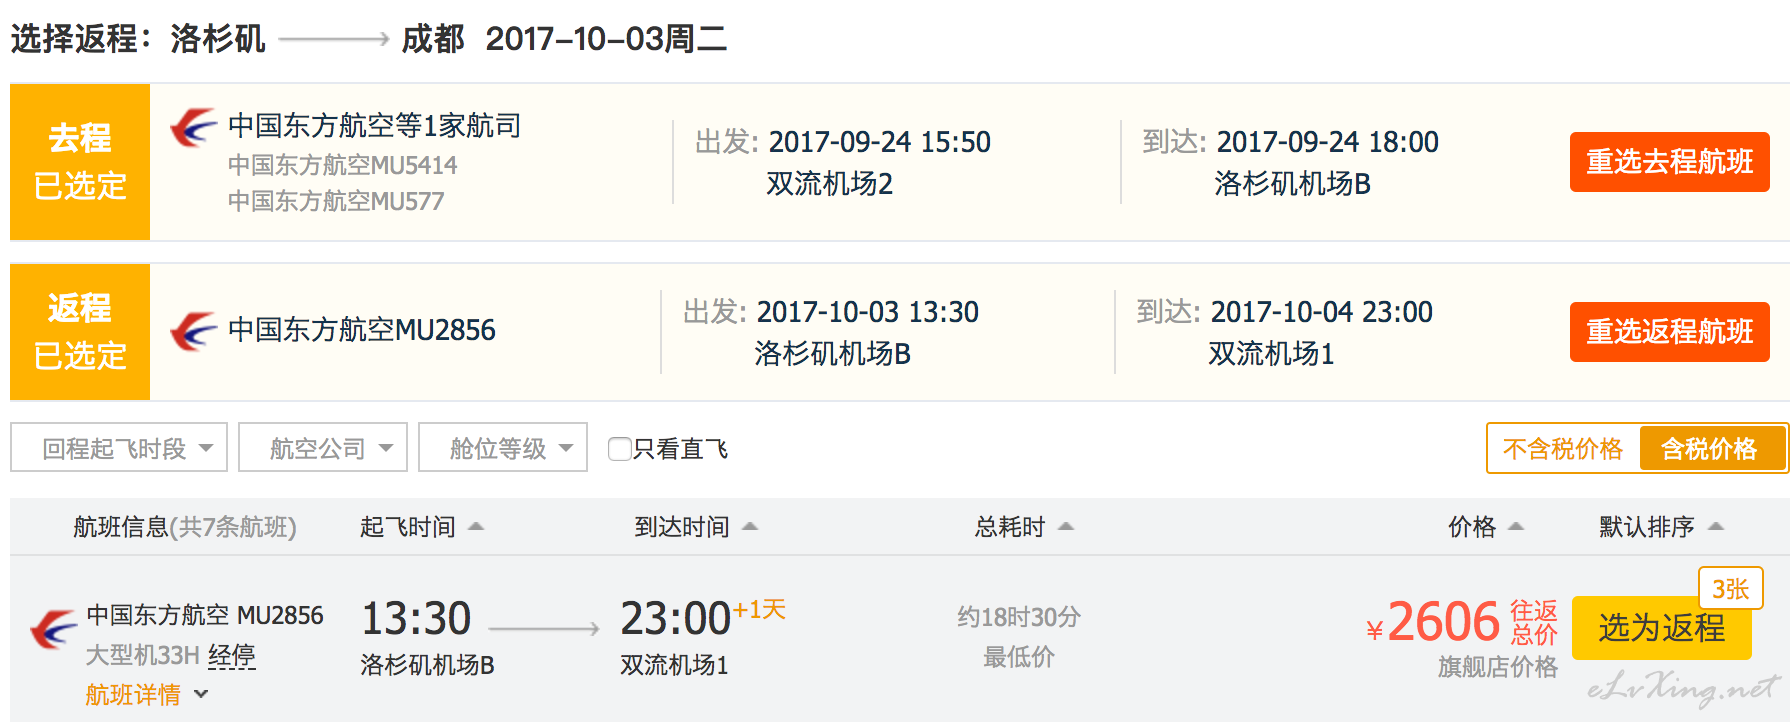Viewport: 1792px width, 722px height.
Task: Open the 航空公司 filter dropdown
Action: click(323, 448)
